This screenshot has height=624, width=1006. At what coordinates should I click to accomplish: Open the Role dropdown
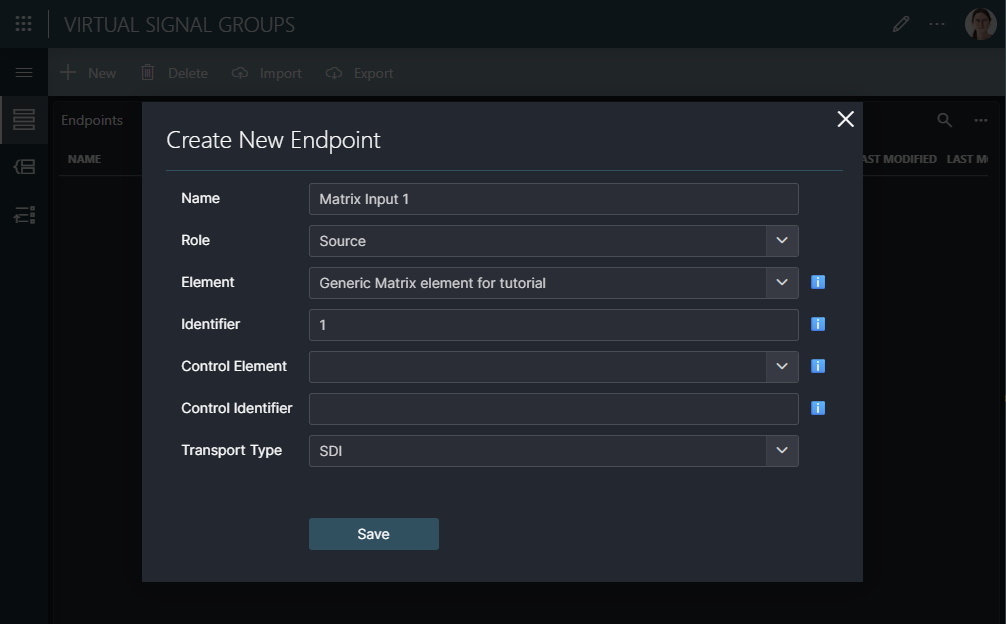(x=783, y=241)
